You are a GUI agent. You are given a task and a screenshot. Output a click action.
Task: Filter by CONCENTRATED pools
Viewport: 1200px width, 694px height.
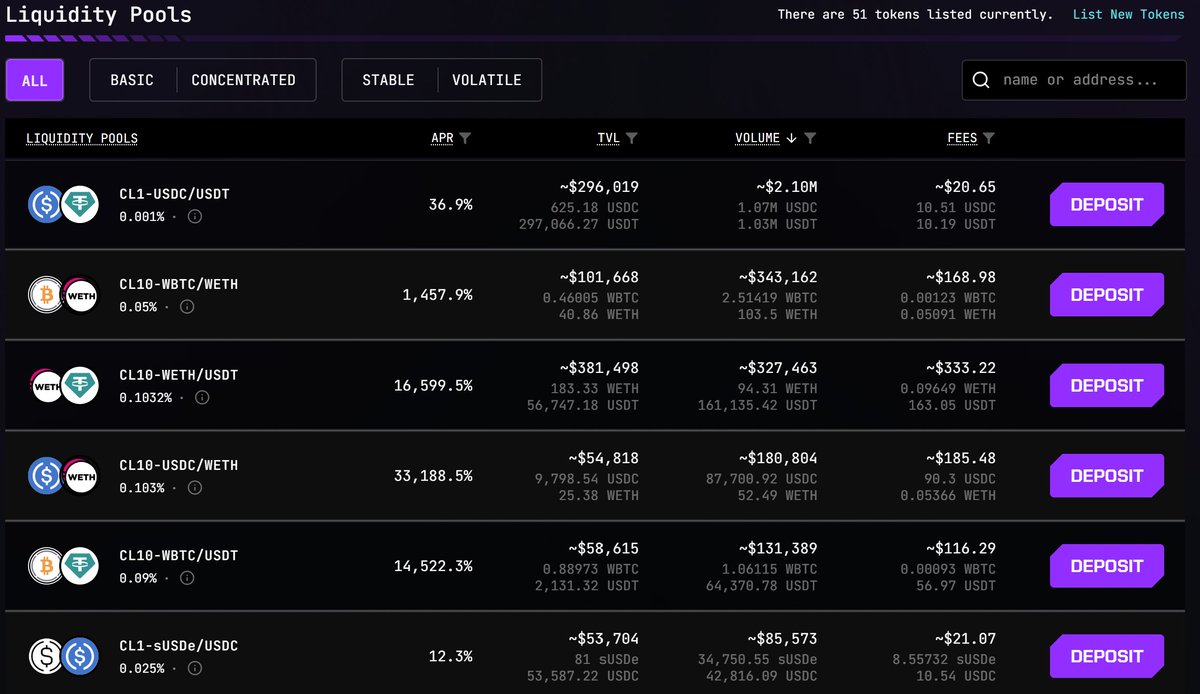244,80
